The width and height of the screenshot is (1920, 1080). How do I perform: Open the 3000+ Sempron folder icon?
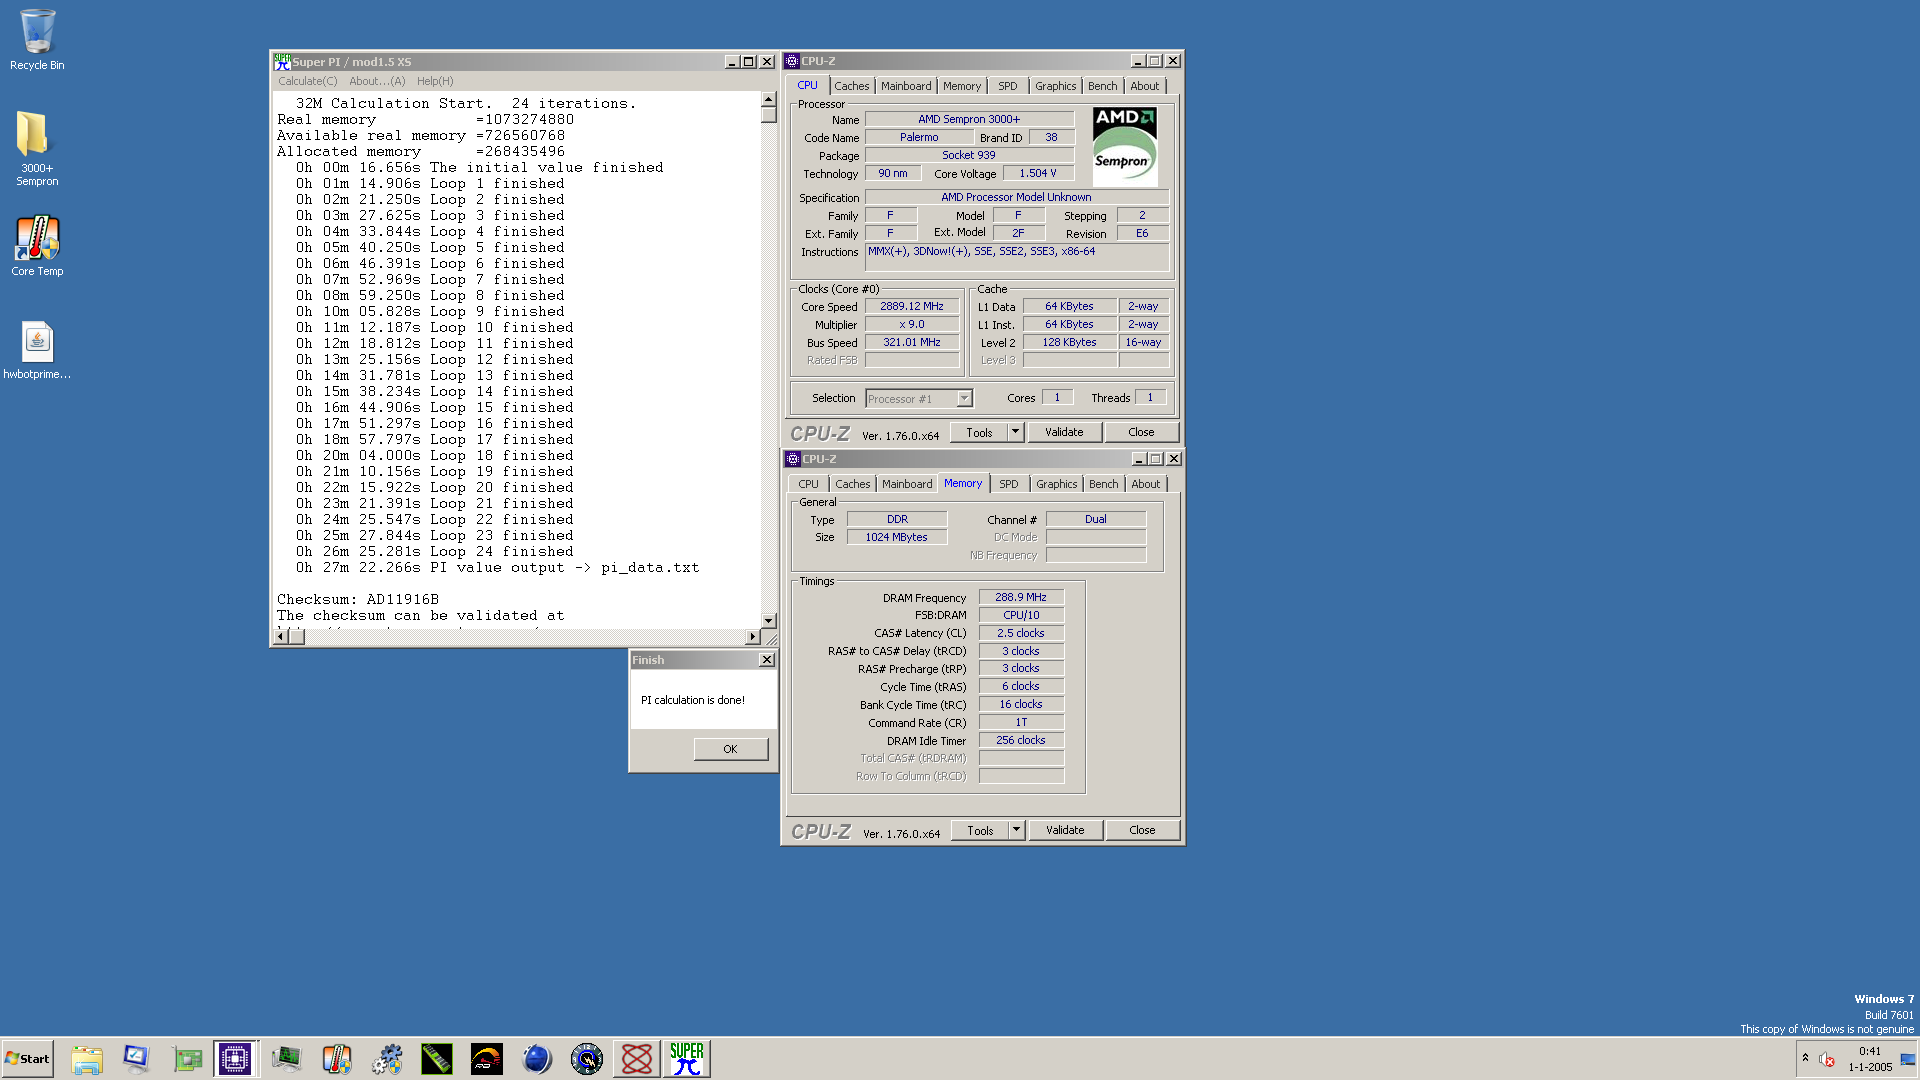pos(37,148)
